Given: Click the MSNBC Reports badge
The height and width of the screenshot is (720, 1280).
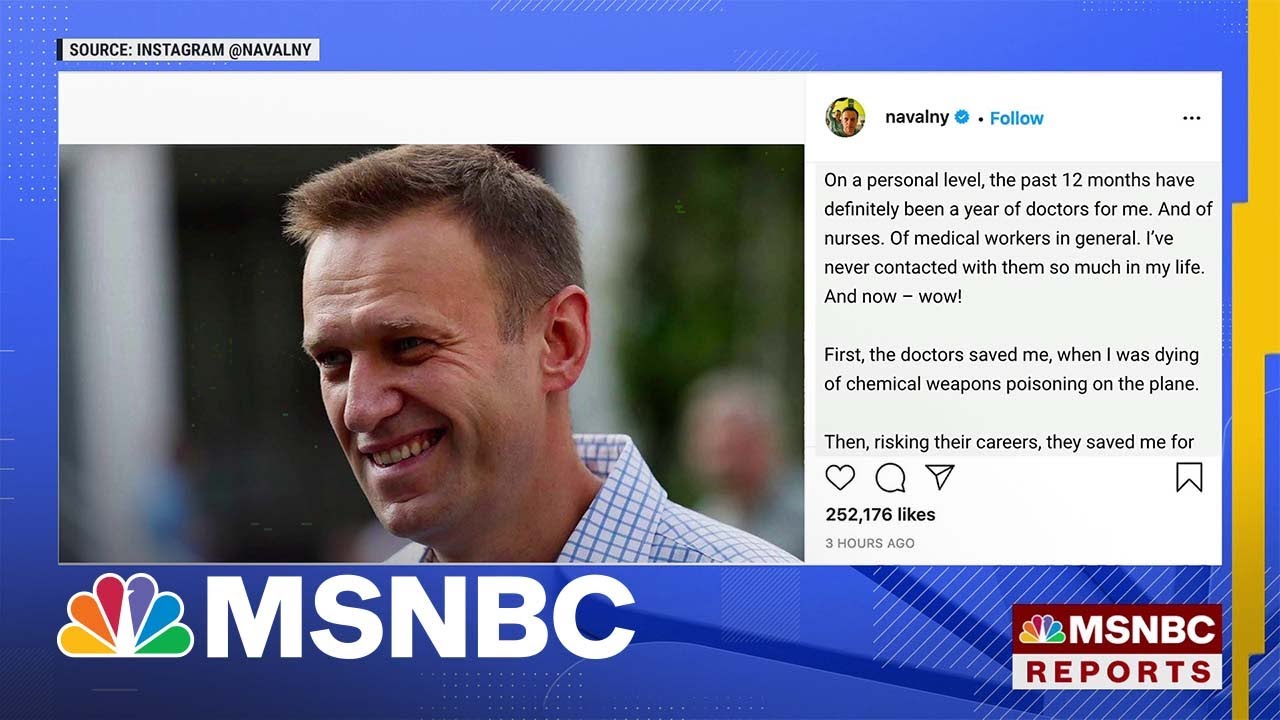Looking at the screenshot, I should (x=1117, y=646).
